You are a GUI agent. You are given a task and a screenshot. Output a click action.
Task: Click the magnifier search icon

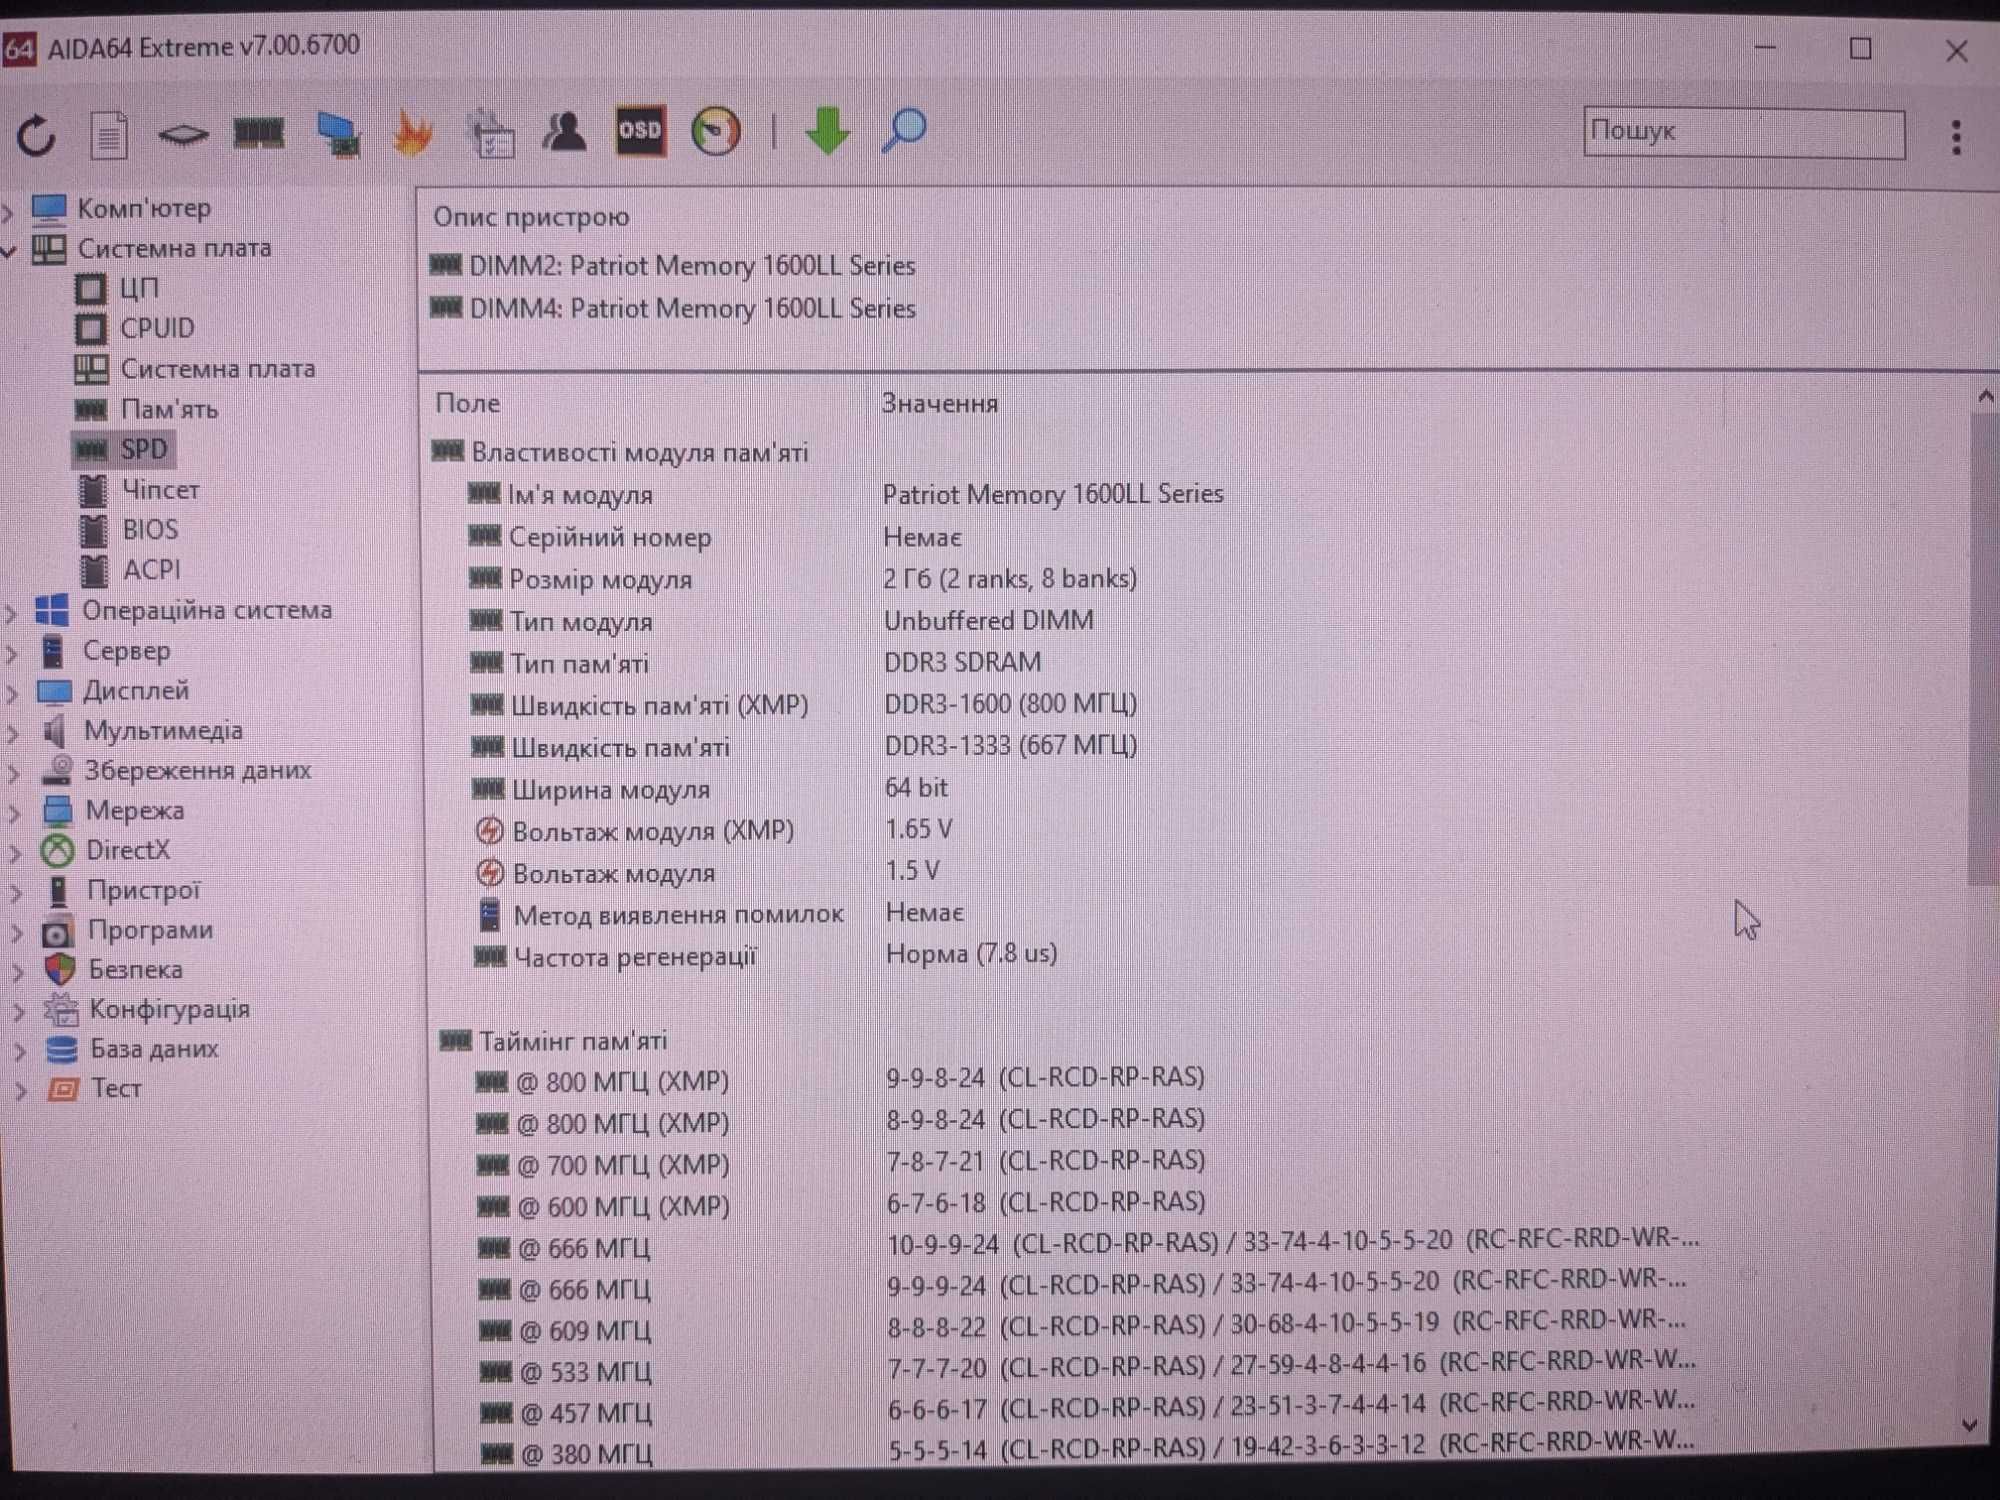904,131
